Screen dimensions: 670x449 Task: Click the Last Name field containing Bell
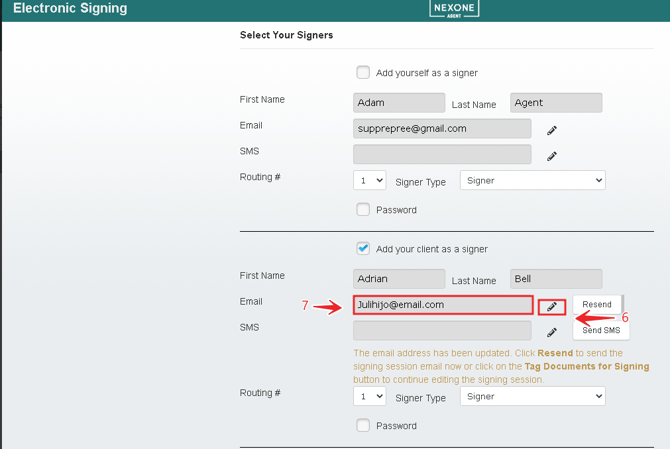pos(555,279)
